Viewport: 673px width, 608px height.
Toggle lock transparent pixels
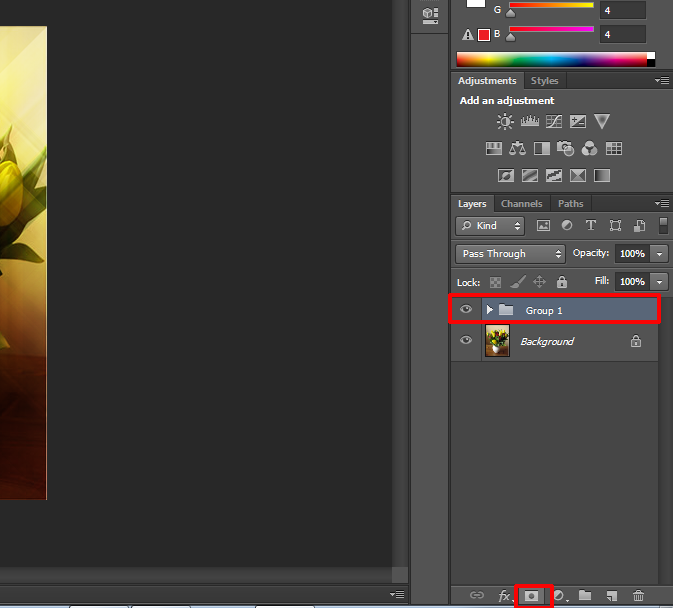[495, 282]
